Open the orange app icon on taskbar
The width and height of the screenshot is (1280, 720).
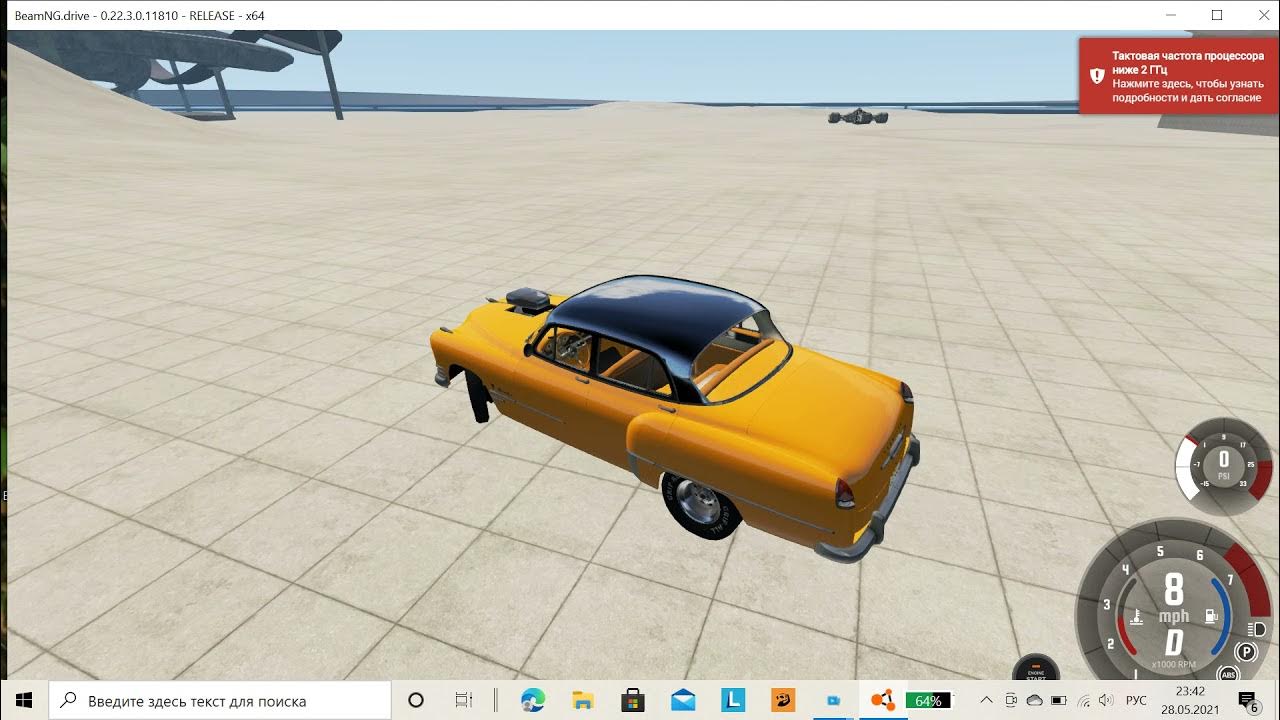(x=783, y=700)
